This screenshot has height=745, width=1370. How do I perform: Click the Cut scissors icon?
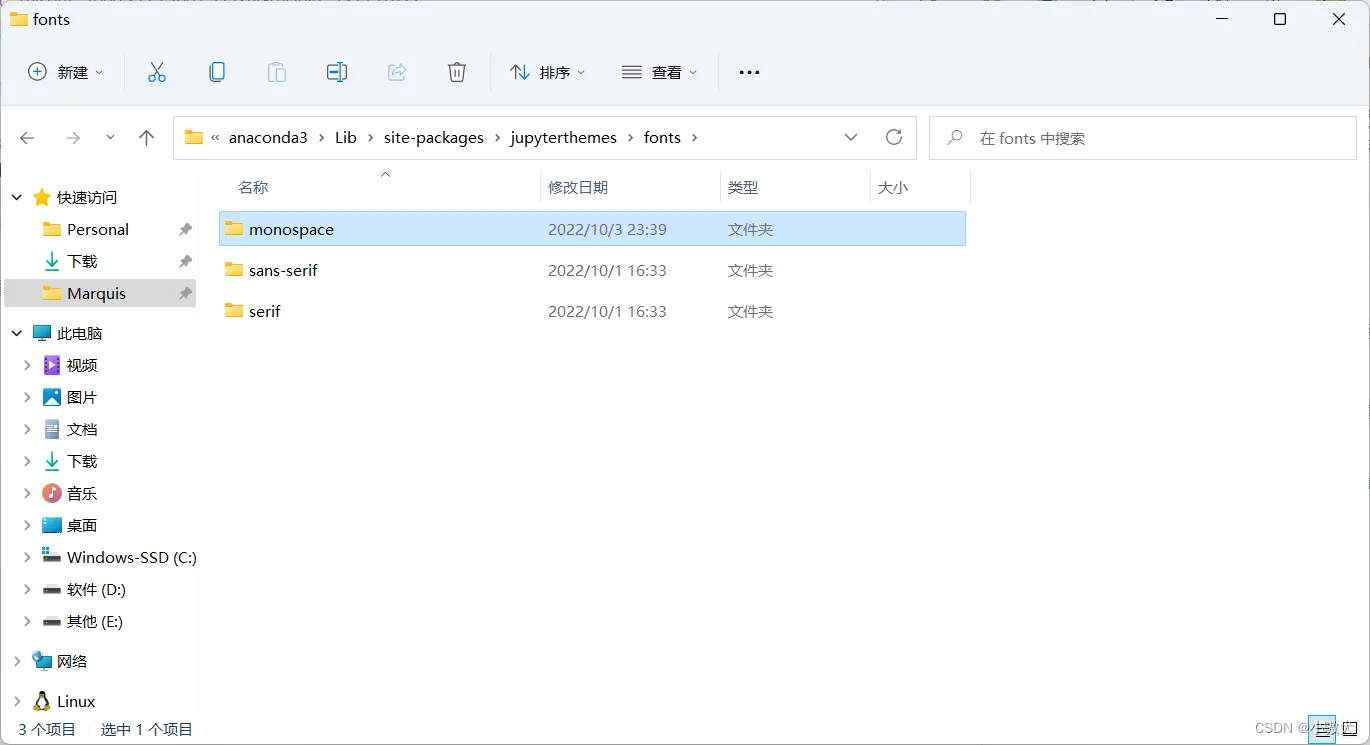point(157,72)
